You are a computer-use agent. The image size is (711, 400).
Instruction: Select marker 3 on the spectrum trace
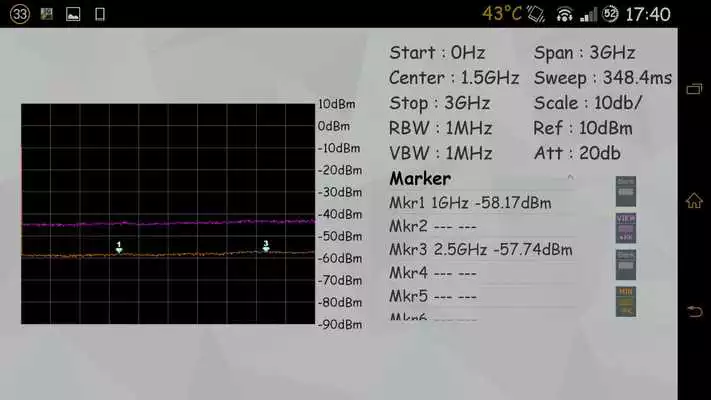click(x=266, y=246)
